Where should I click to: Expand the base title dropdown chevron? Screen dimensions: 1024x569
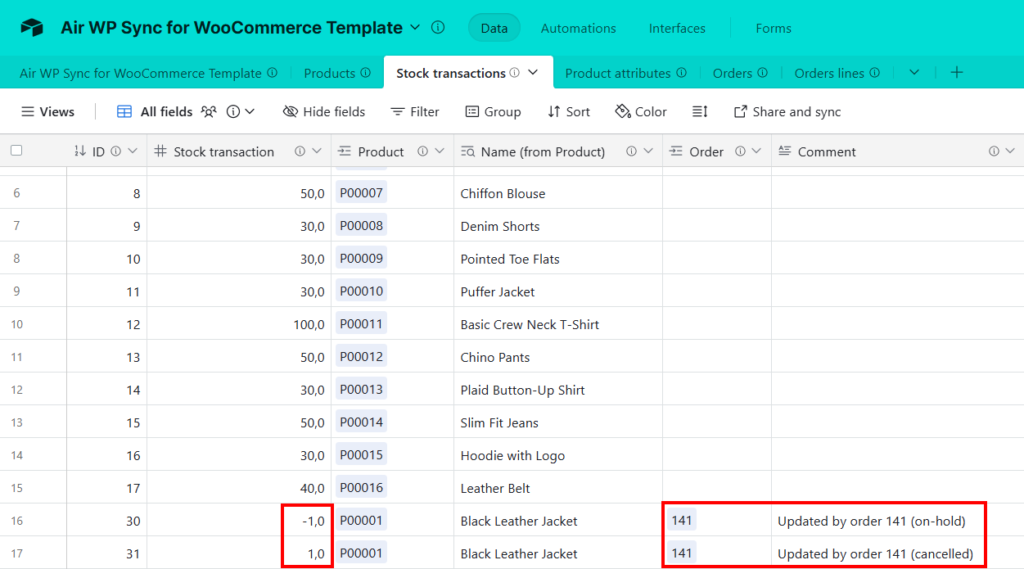pyautogui.click(x=415, y=27)
